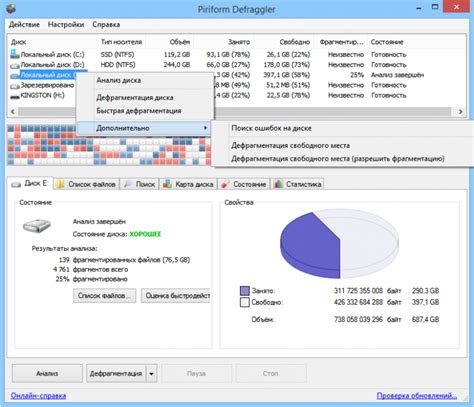The image size is (474, 407).
Task: Click the folder icon on Список файлов tab
Action: [60, 184]
